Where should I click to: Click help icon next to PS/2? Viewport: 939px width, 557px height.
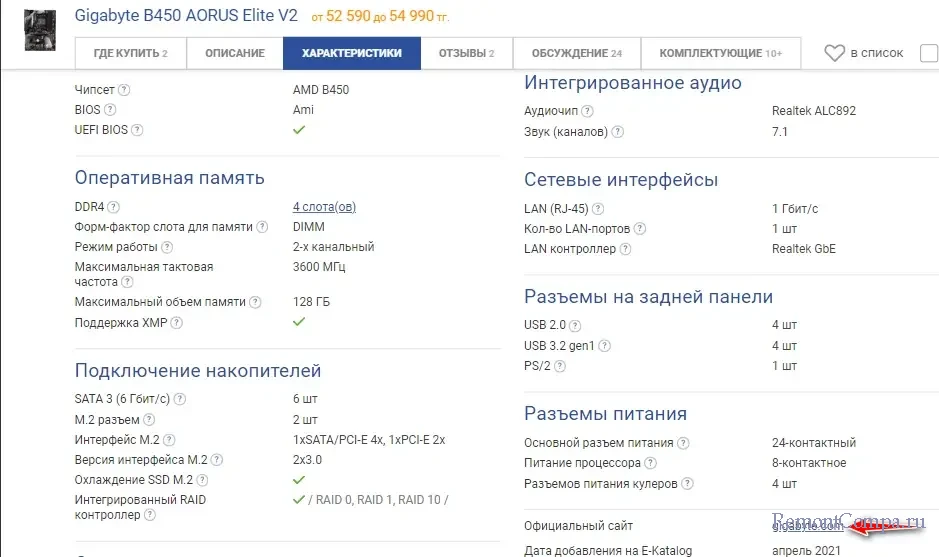coord(560,366)
